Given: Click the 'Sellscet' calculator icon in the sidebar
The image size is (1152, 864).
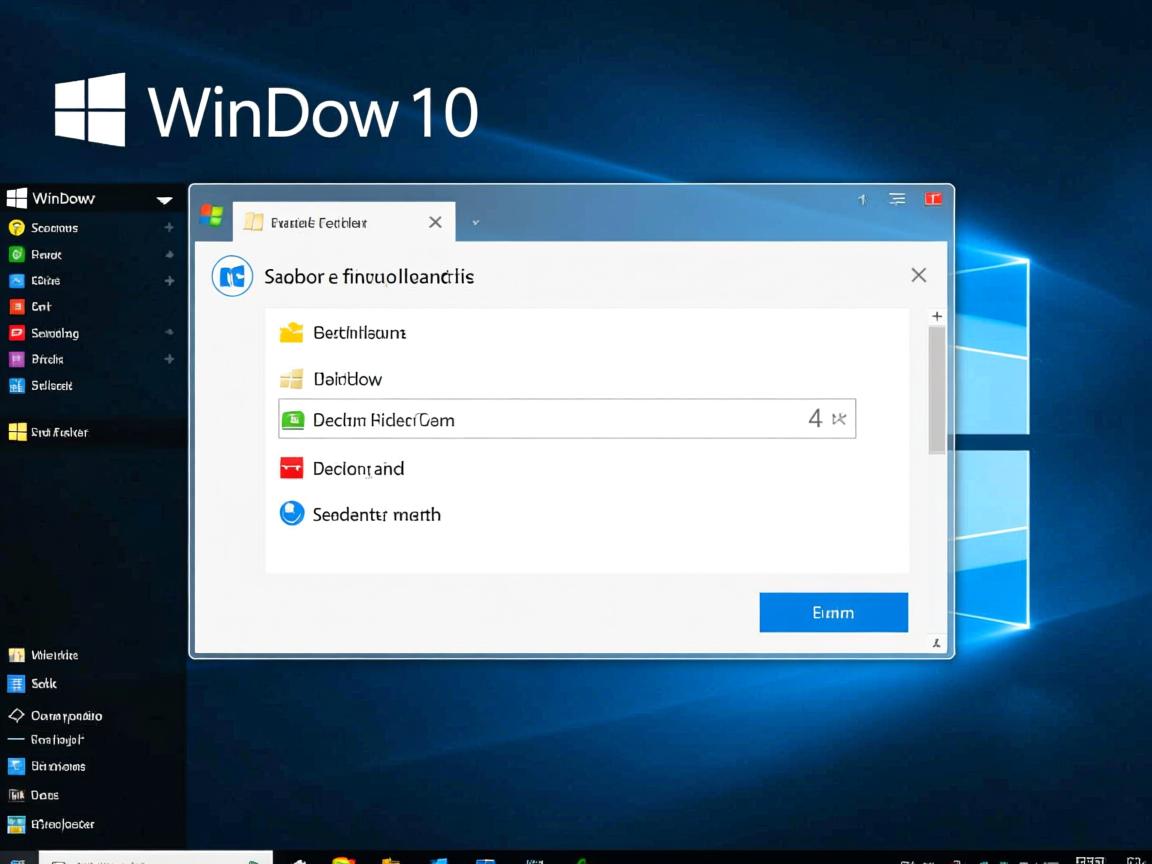Looking at the screenshot, I should (17, 385).
